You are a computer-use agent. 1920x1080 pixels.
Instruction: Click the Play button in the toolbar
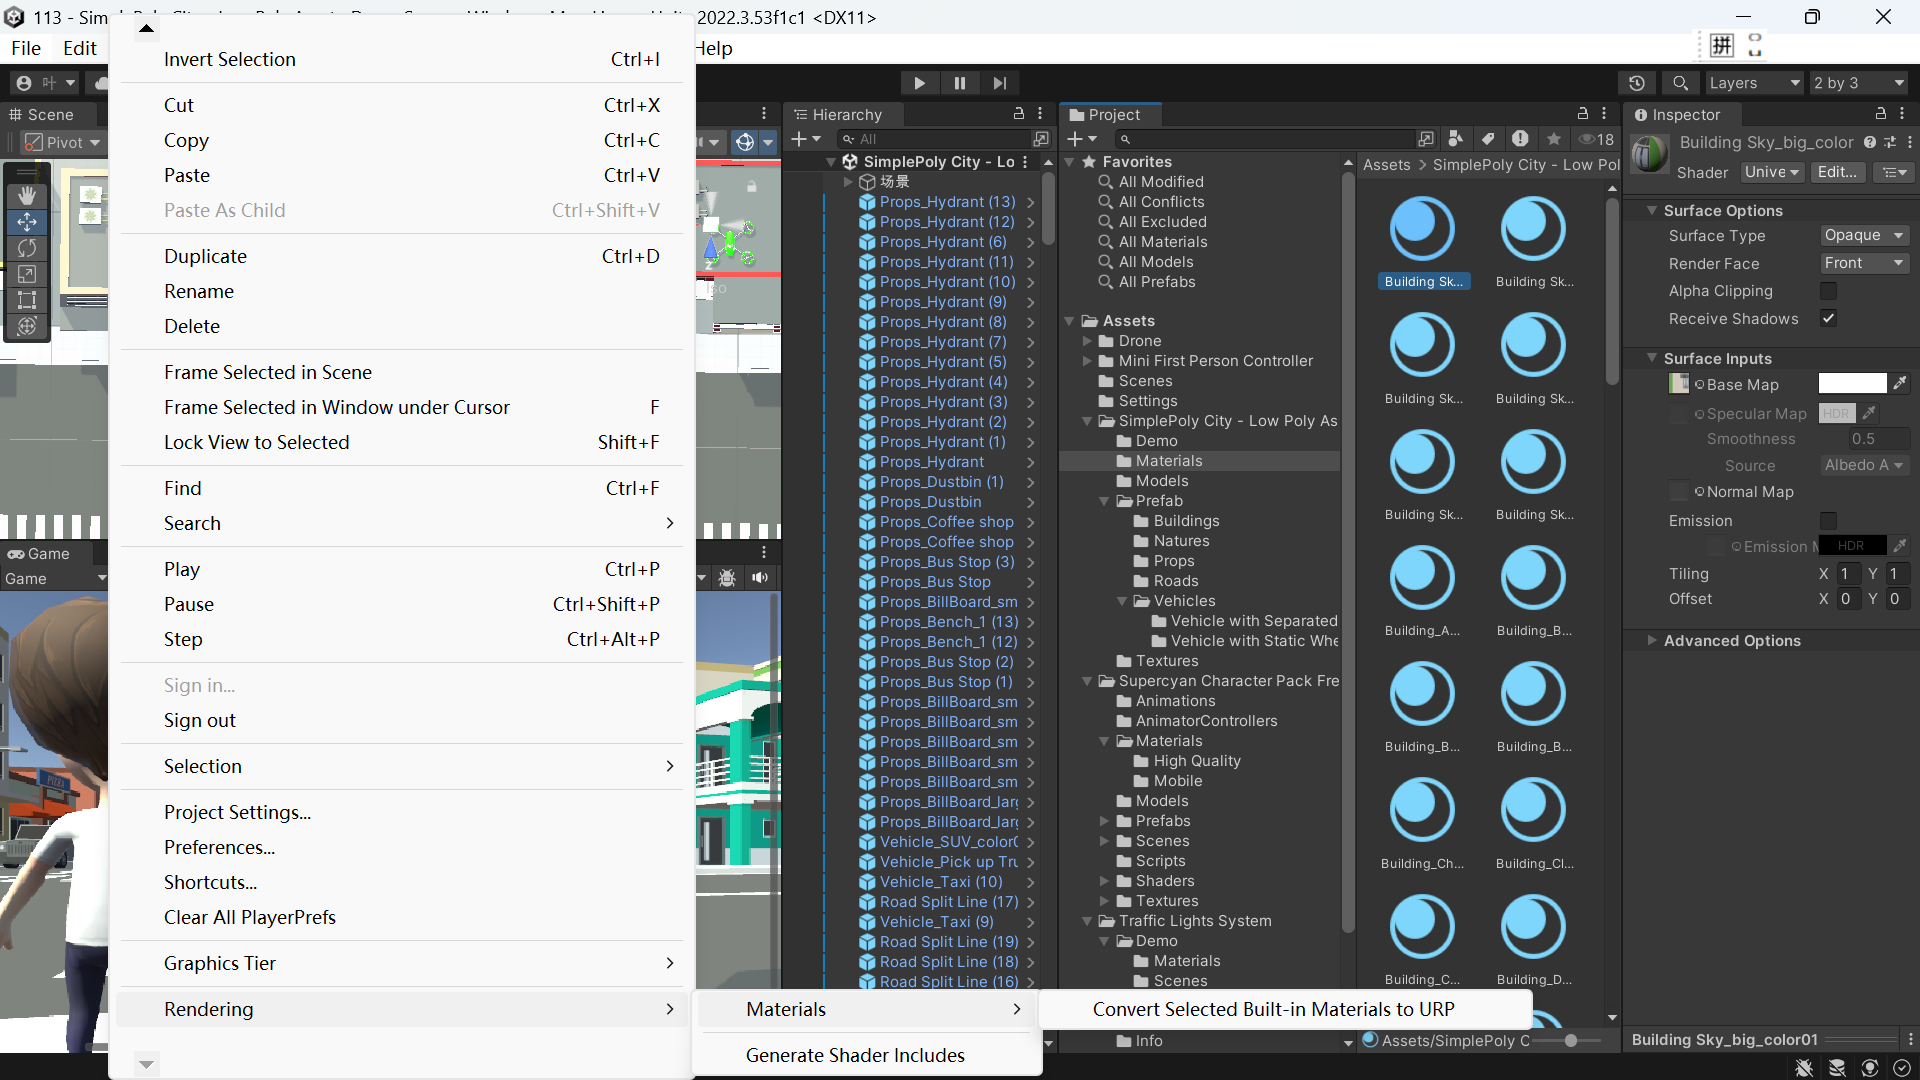(x=919, y=83)
